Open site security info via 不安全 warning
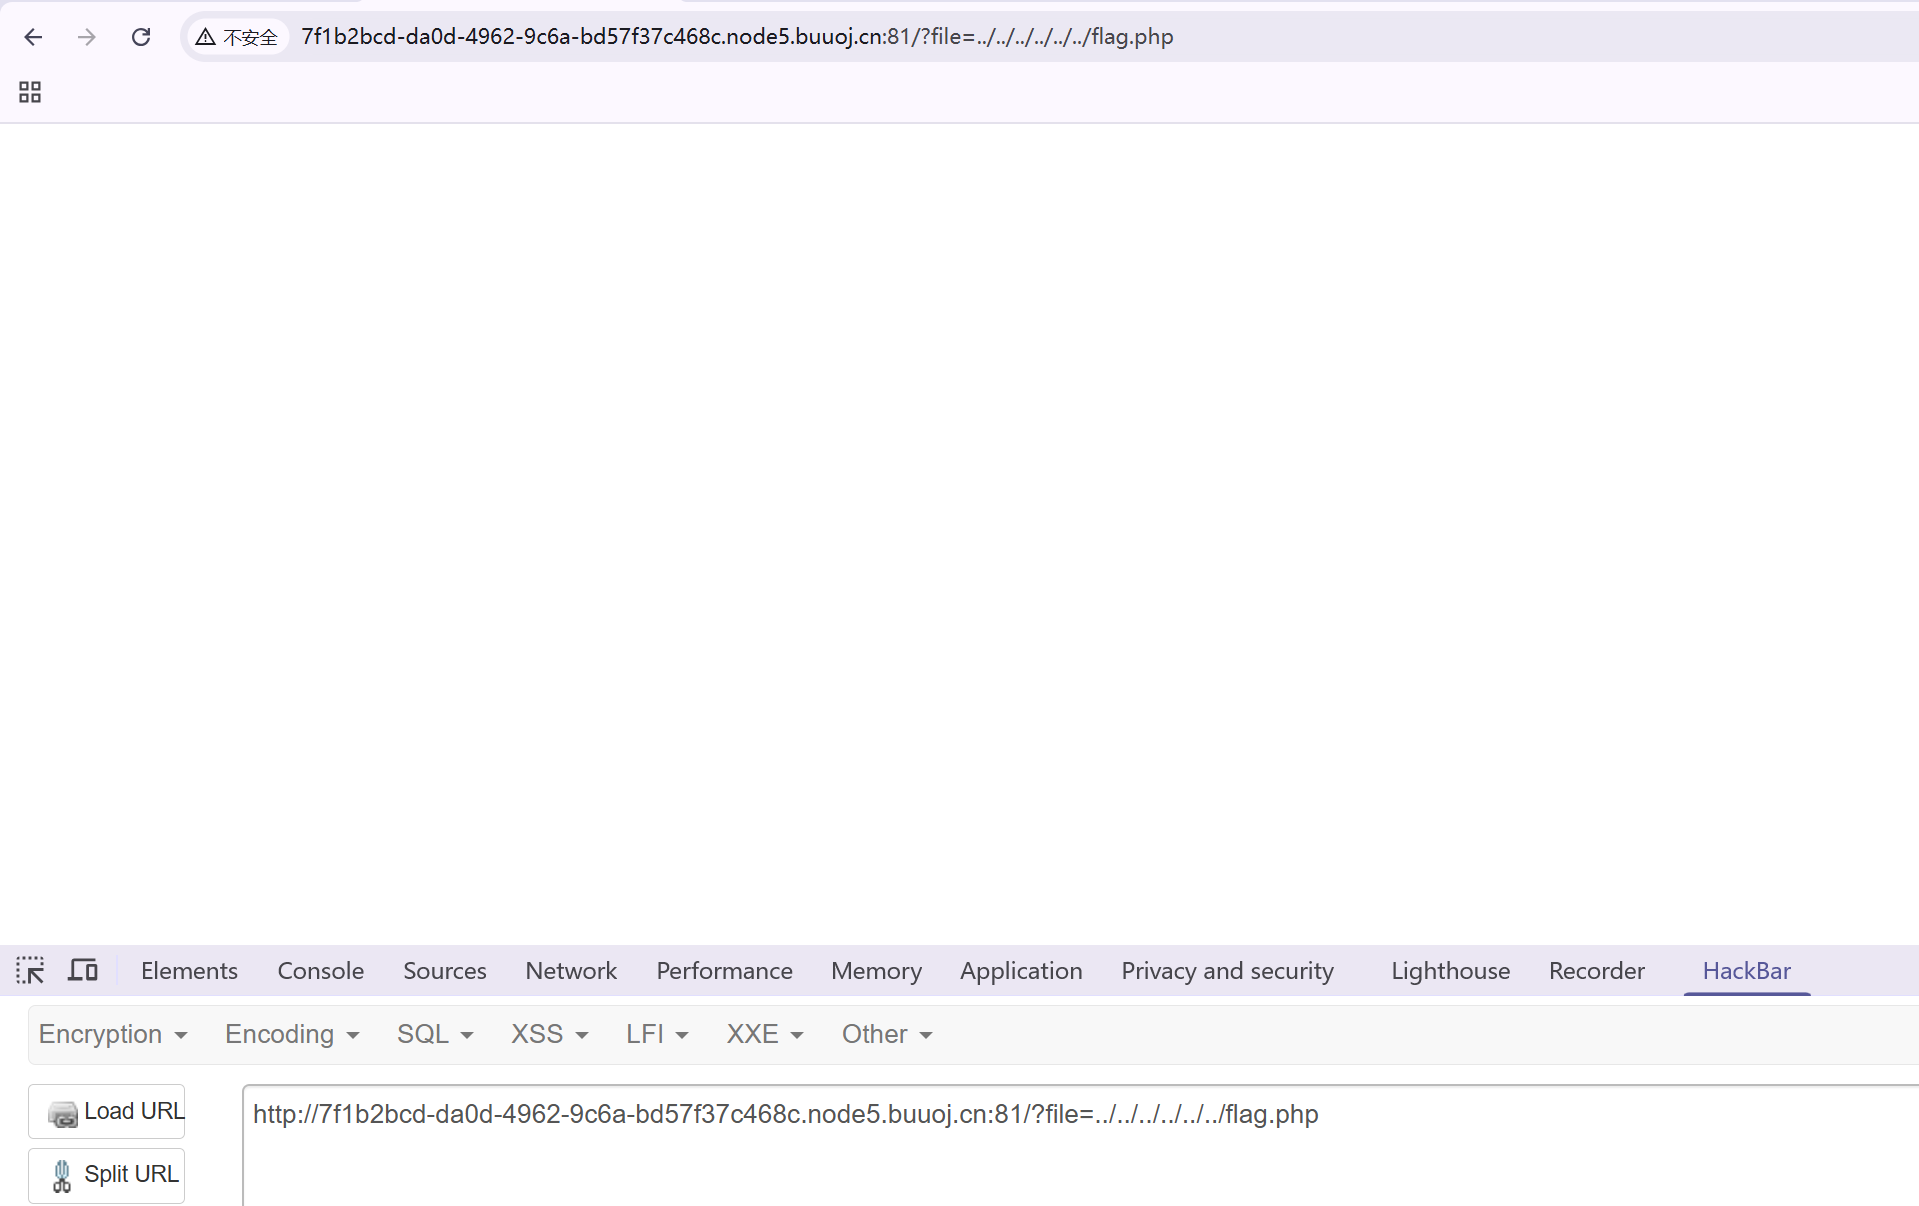 237,37
